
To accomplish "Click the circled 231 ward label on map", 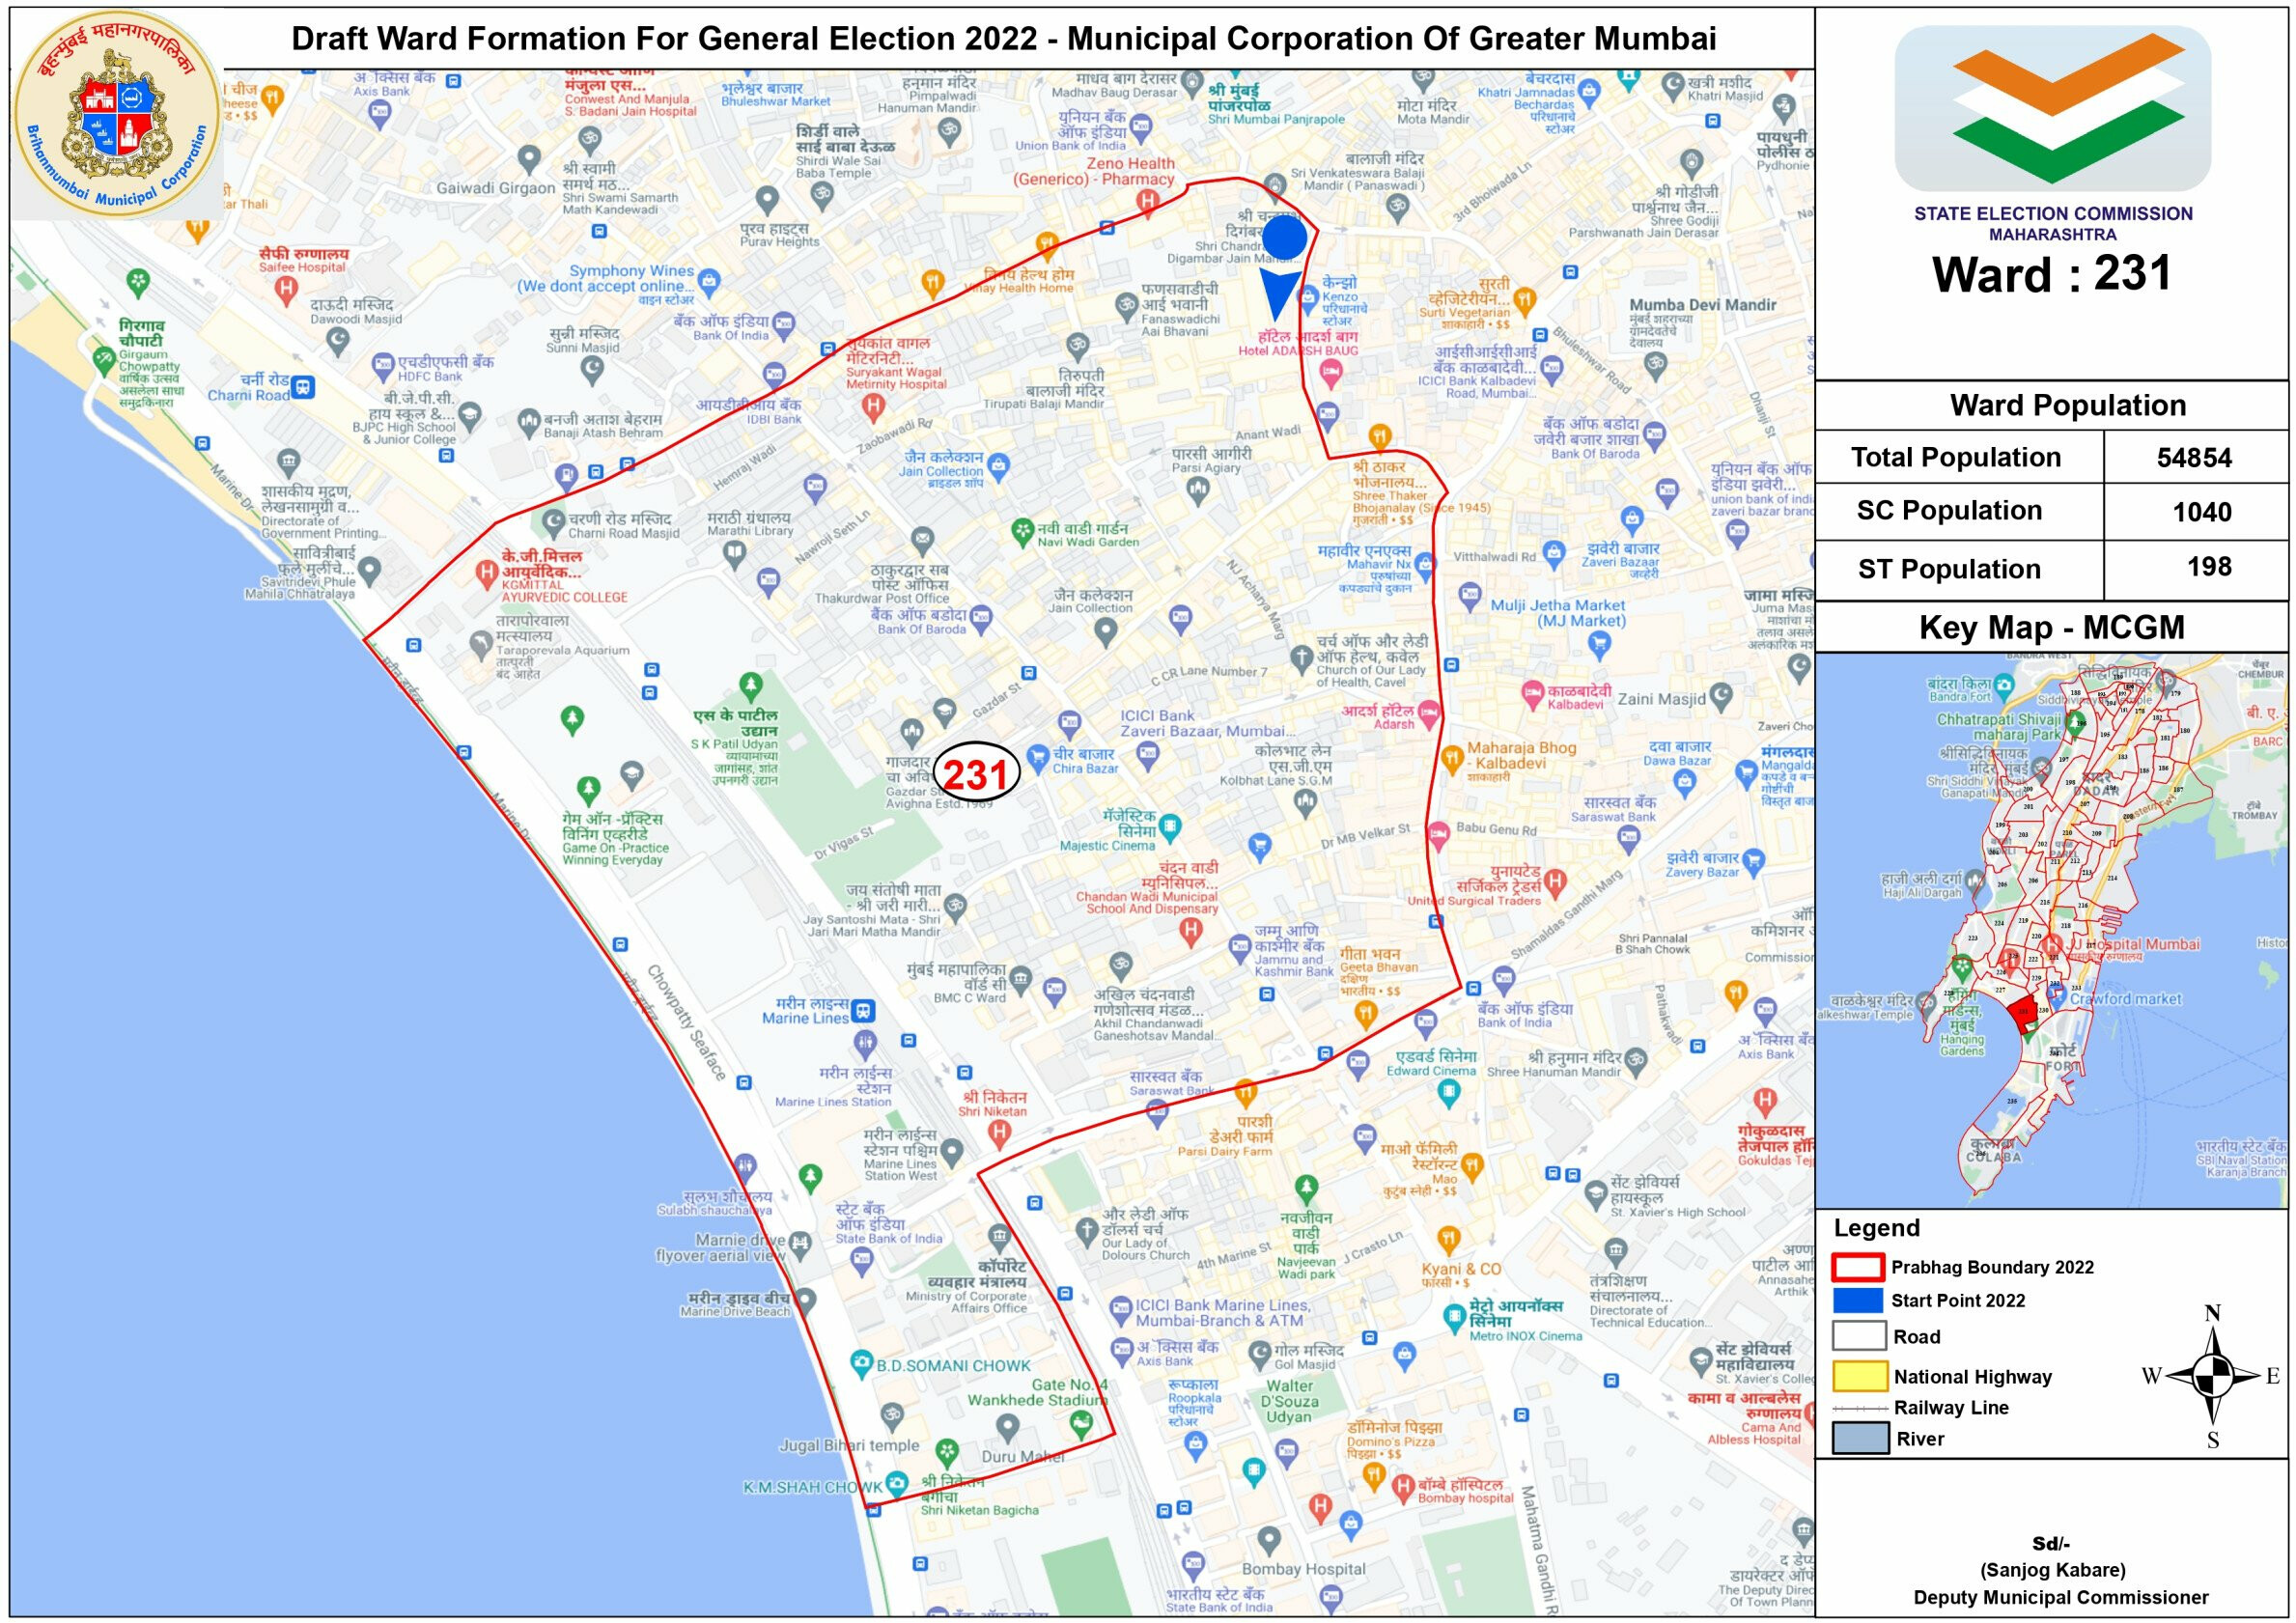I will point(976,775).
